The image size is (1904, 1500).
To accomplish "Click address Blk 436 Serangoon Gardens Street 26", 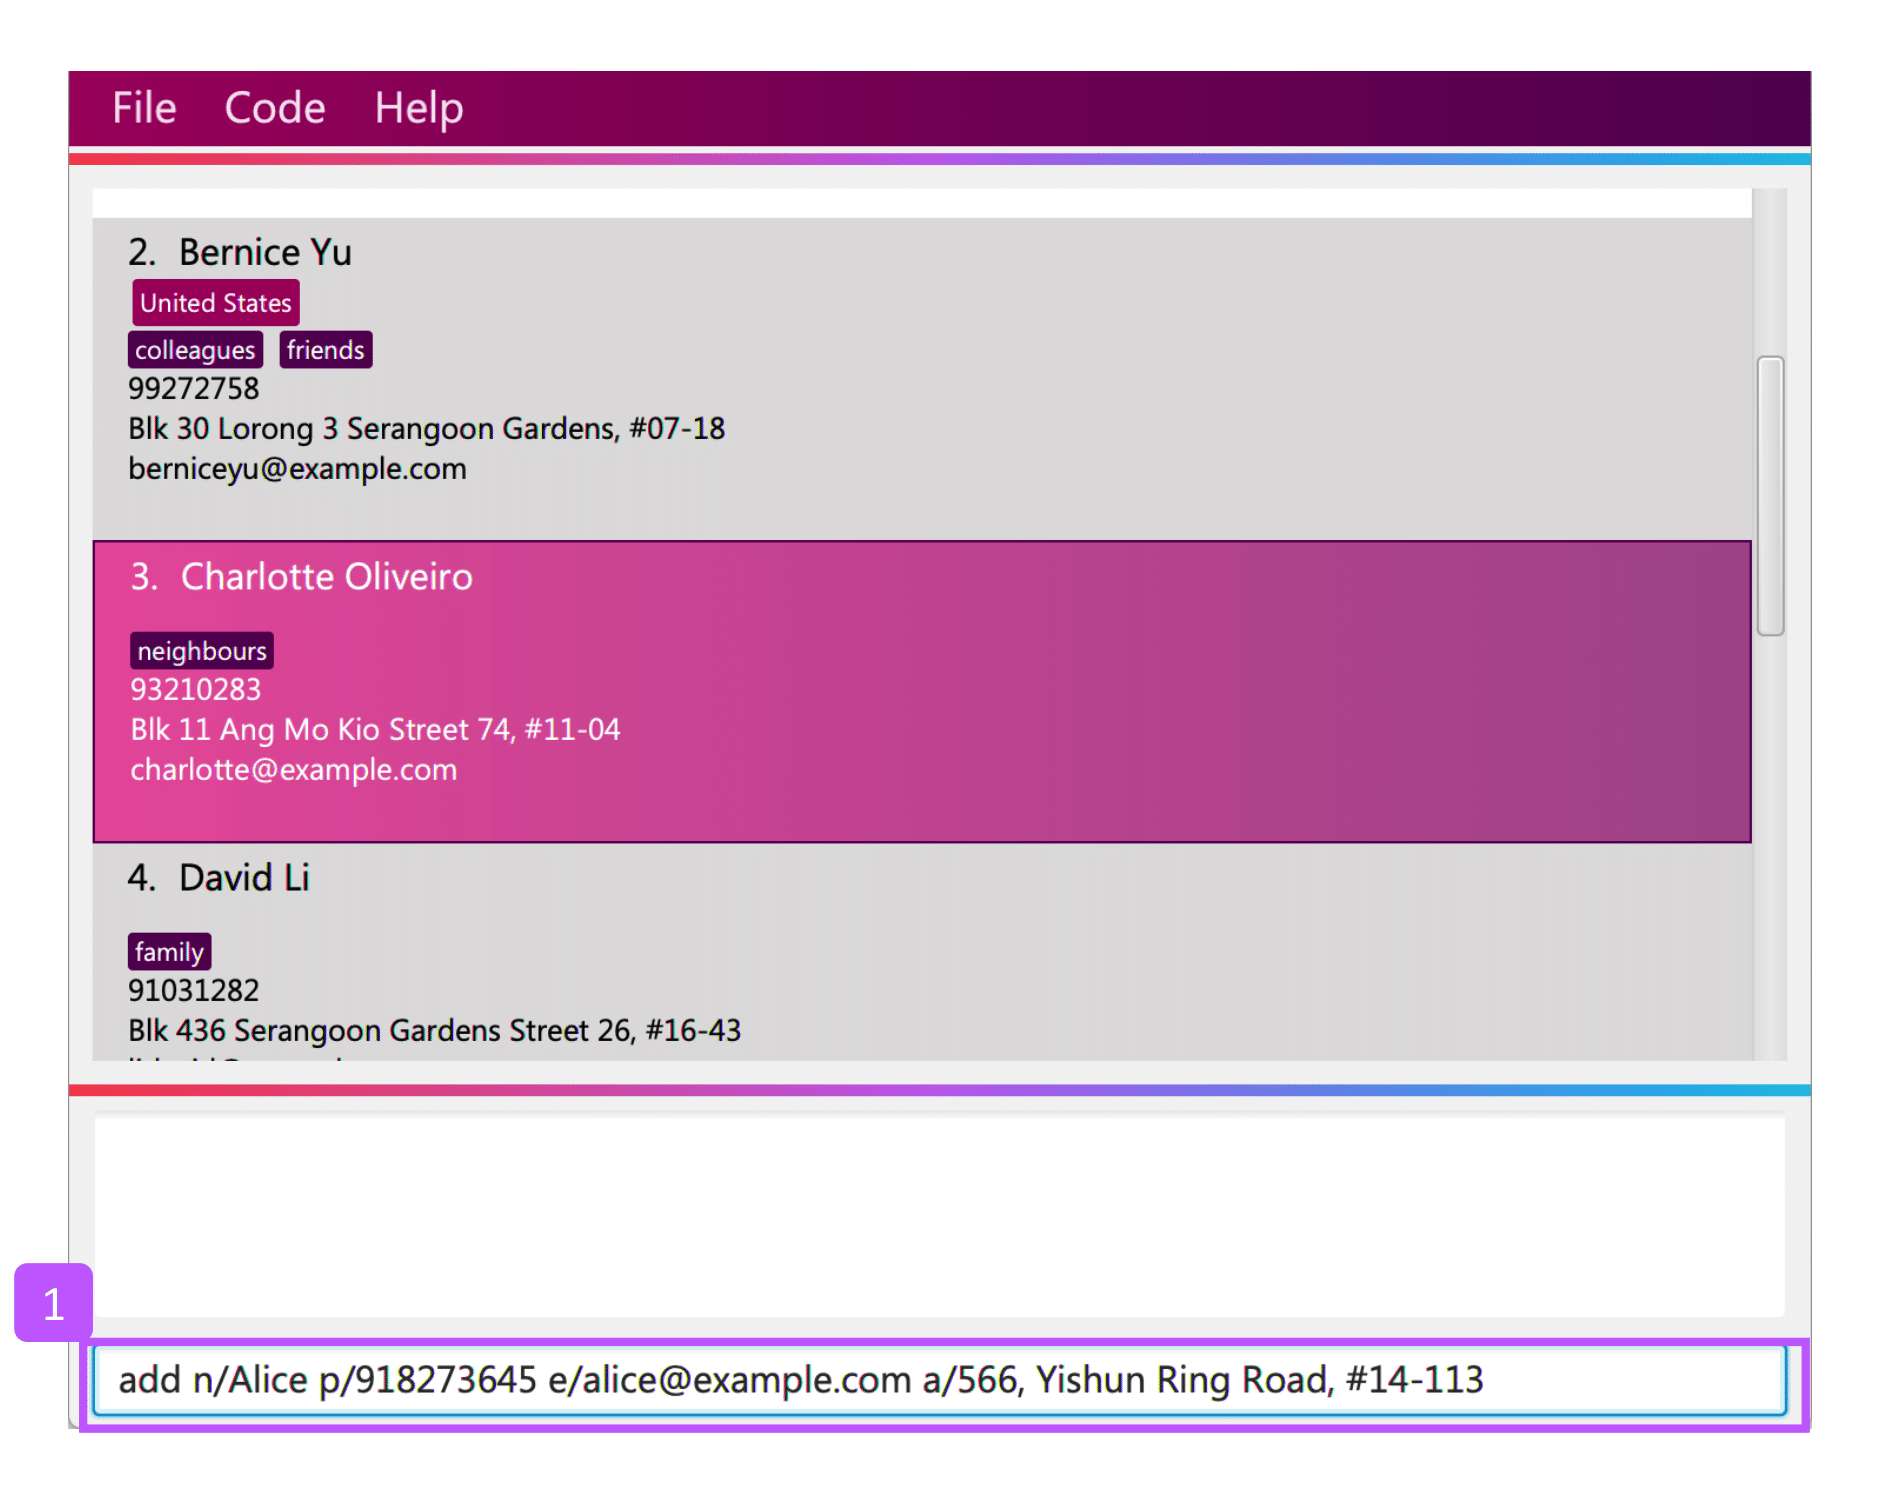I will pos(434,1031).
